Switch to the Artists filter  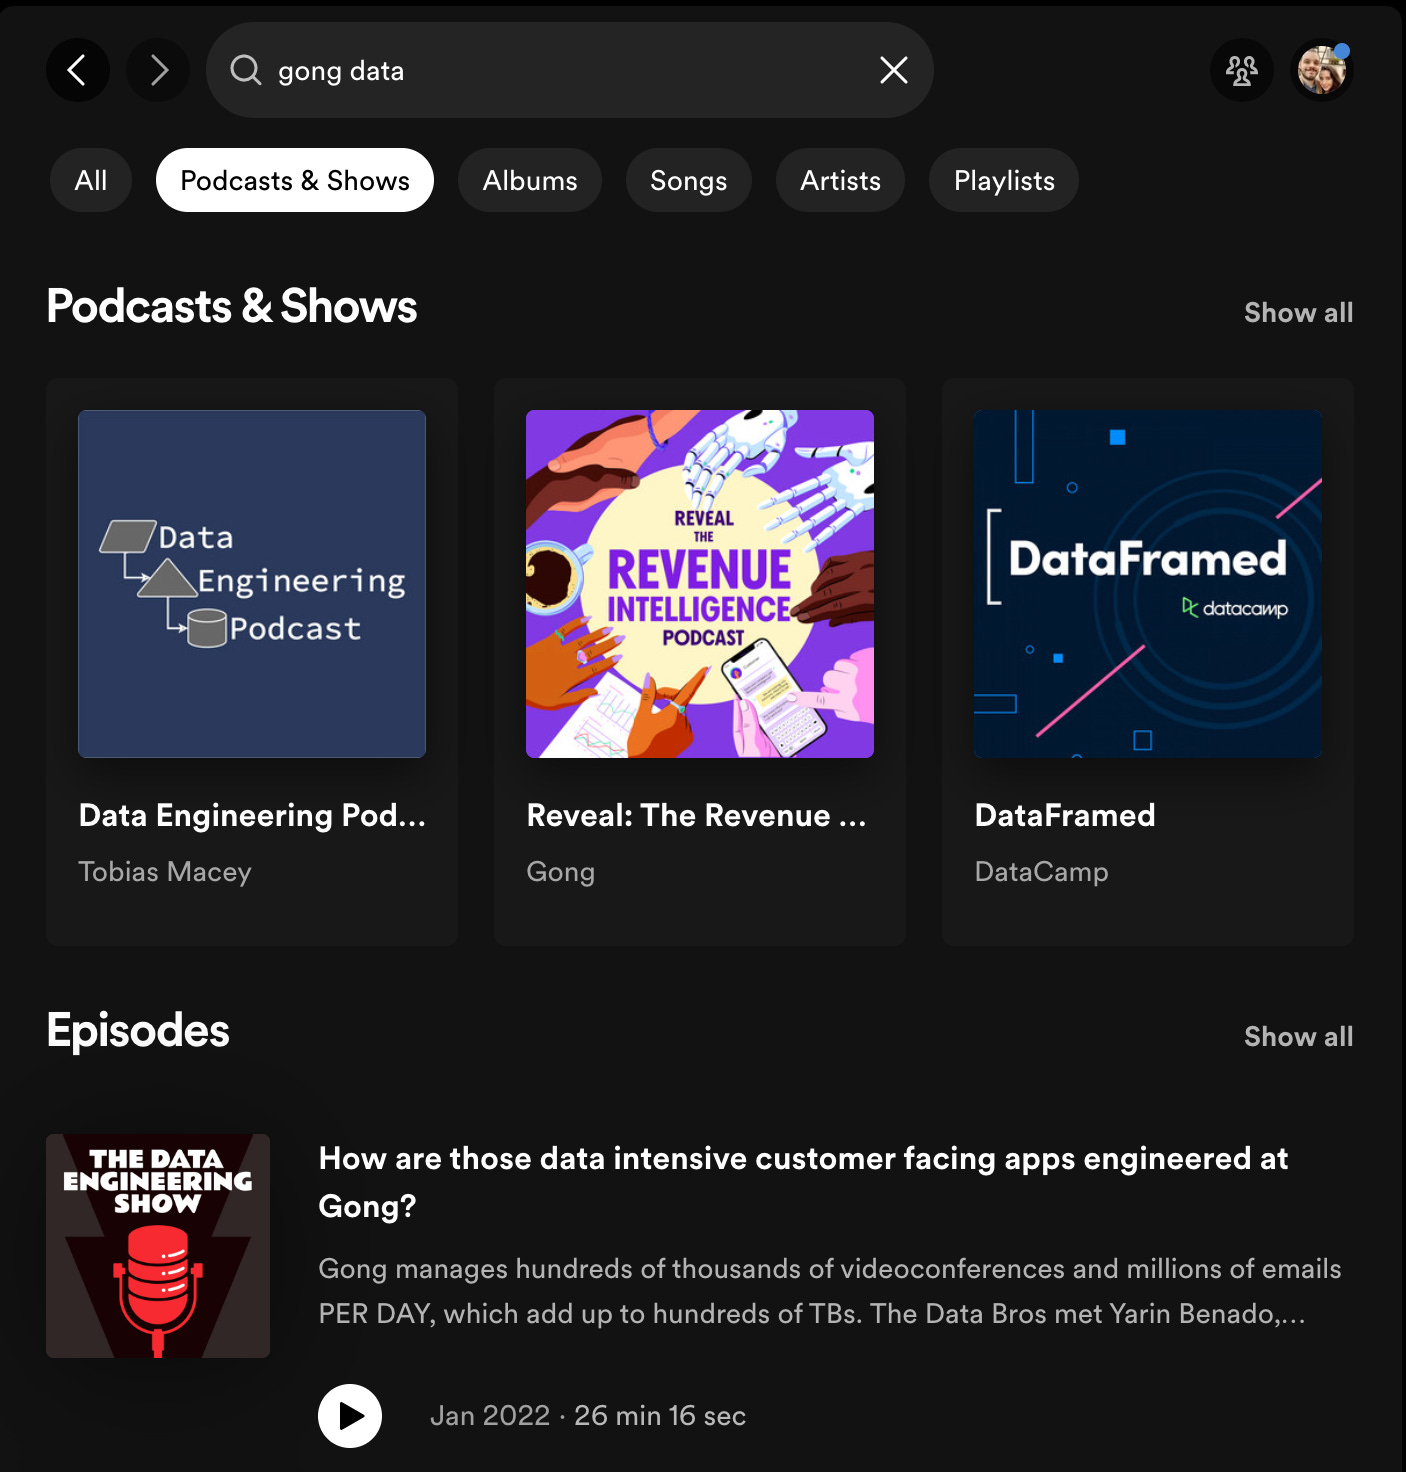coord(840,180)
